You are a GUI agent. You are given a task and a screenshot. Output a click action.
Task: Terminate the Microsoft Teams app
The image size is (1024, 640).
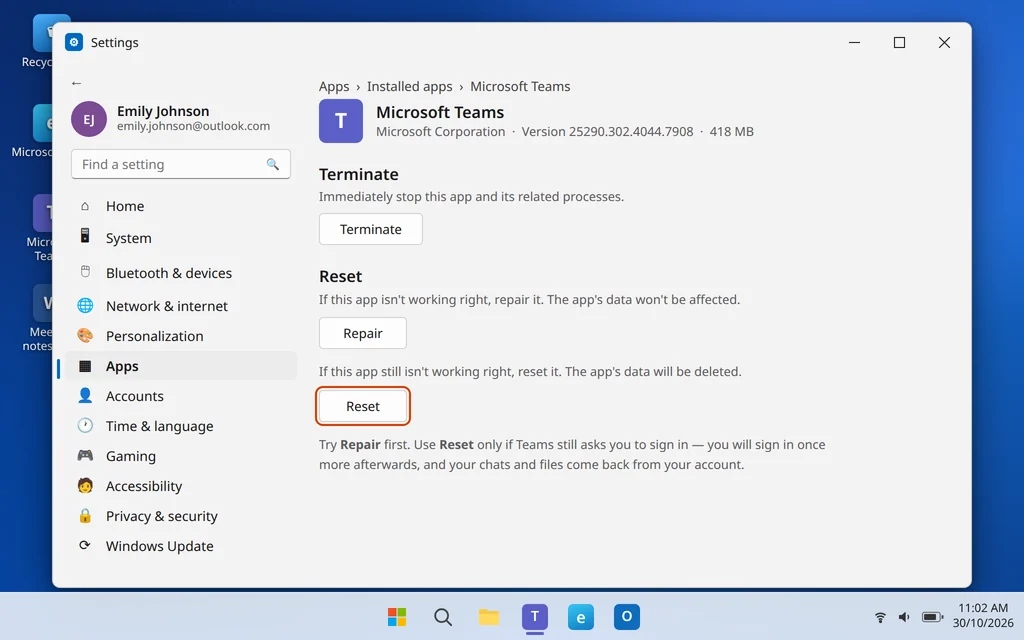[x=370, y=229]
